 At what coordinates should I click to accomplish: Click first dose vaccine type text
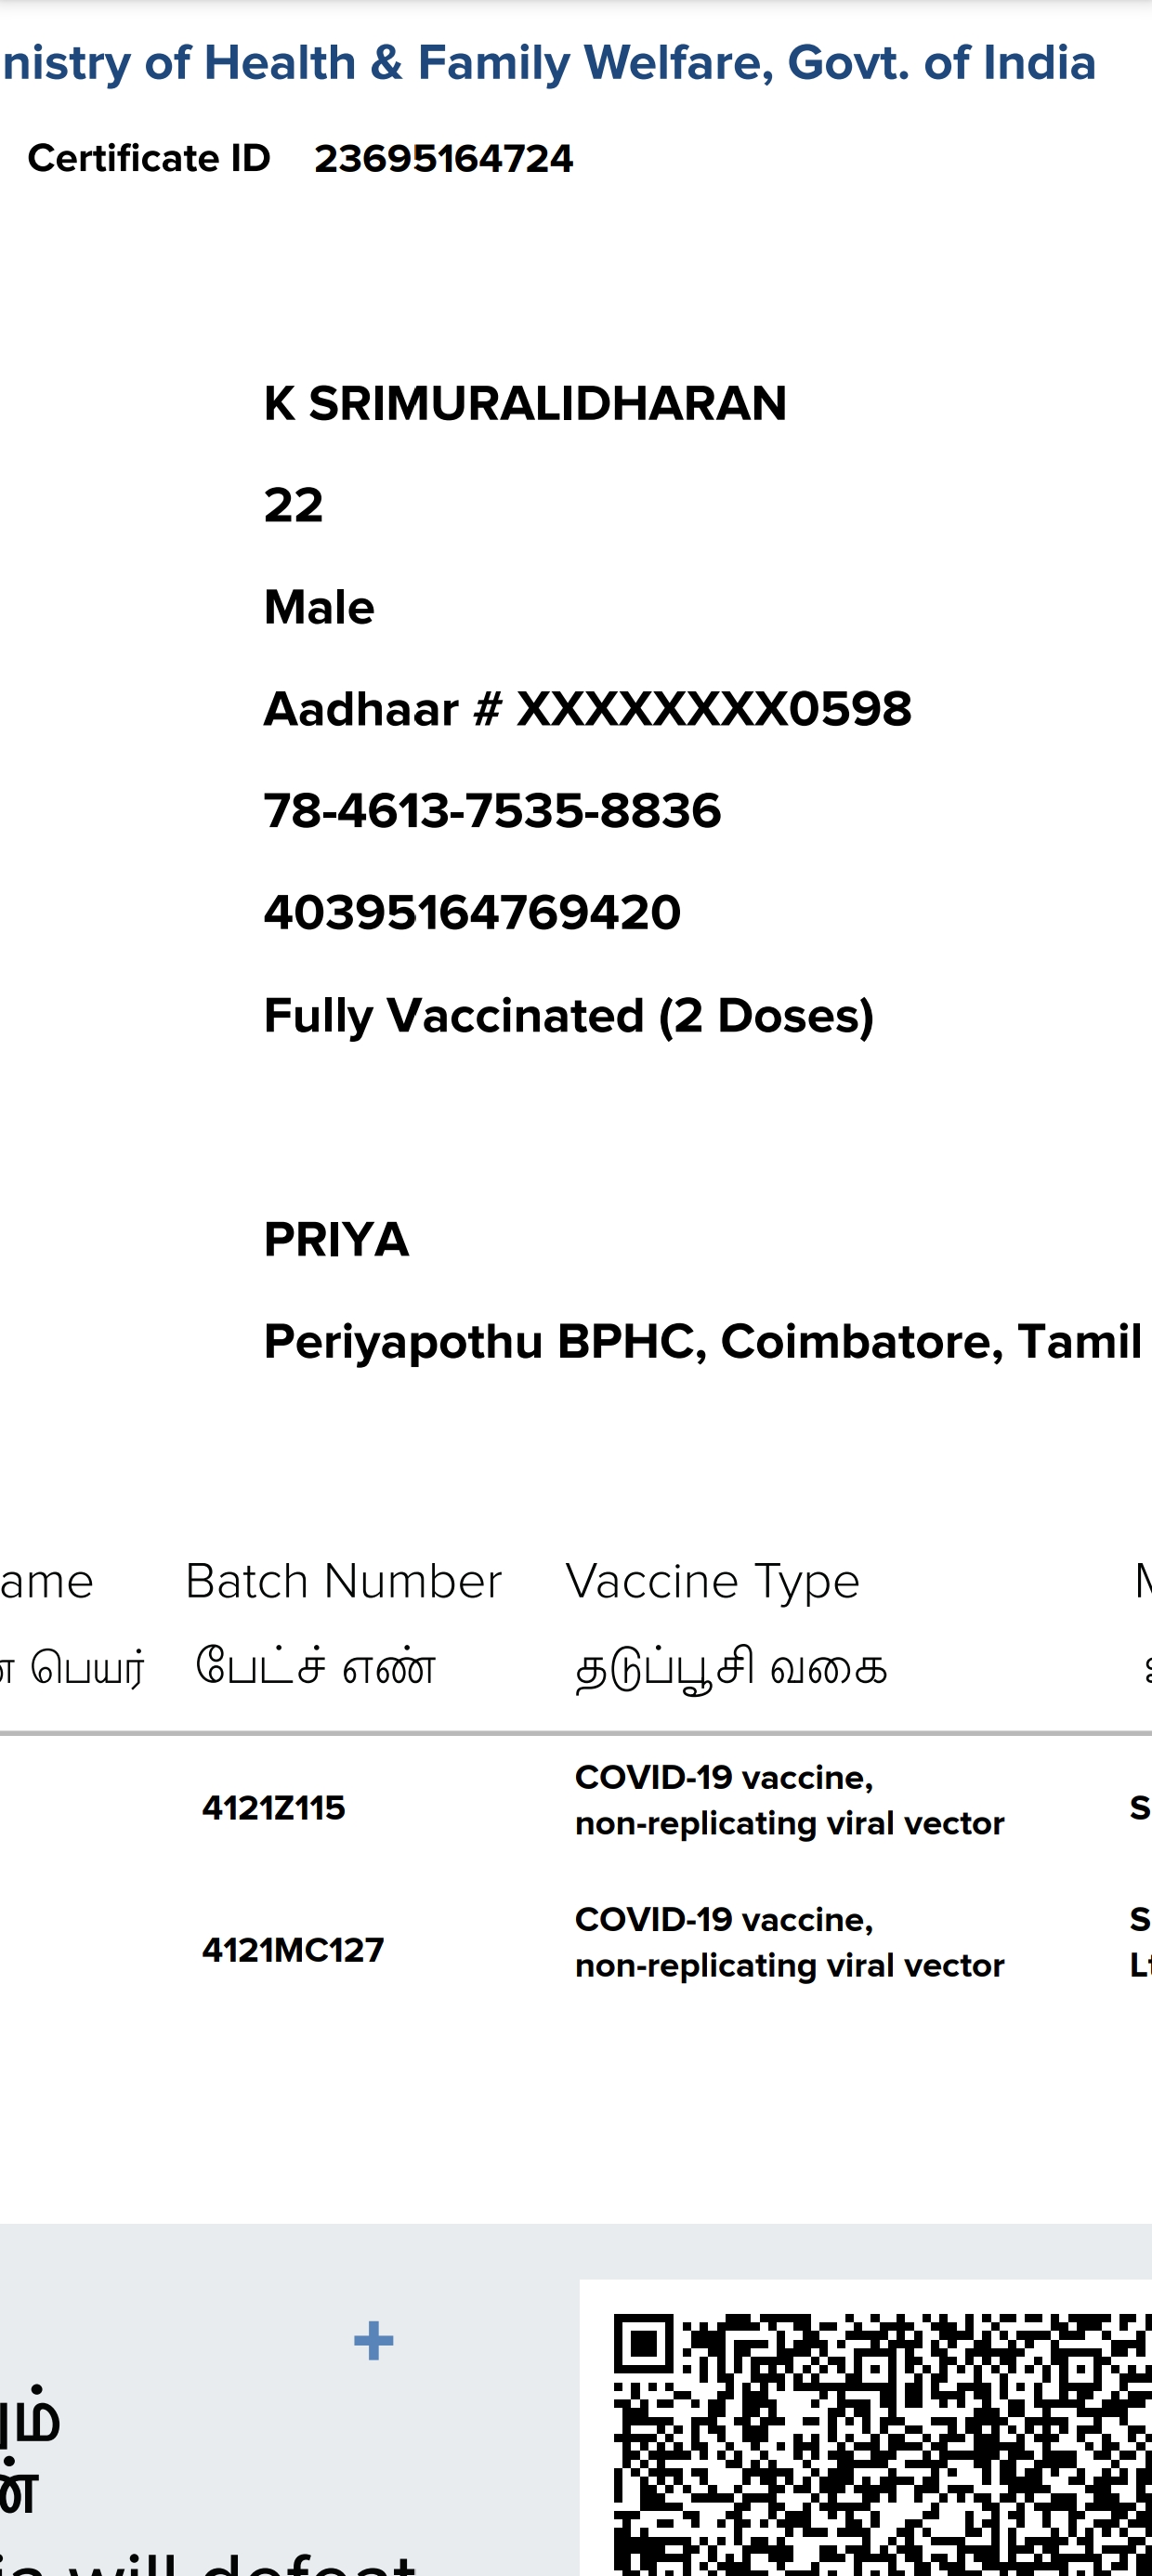pos(788,1800)
